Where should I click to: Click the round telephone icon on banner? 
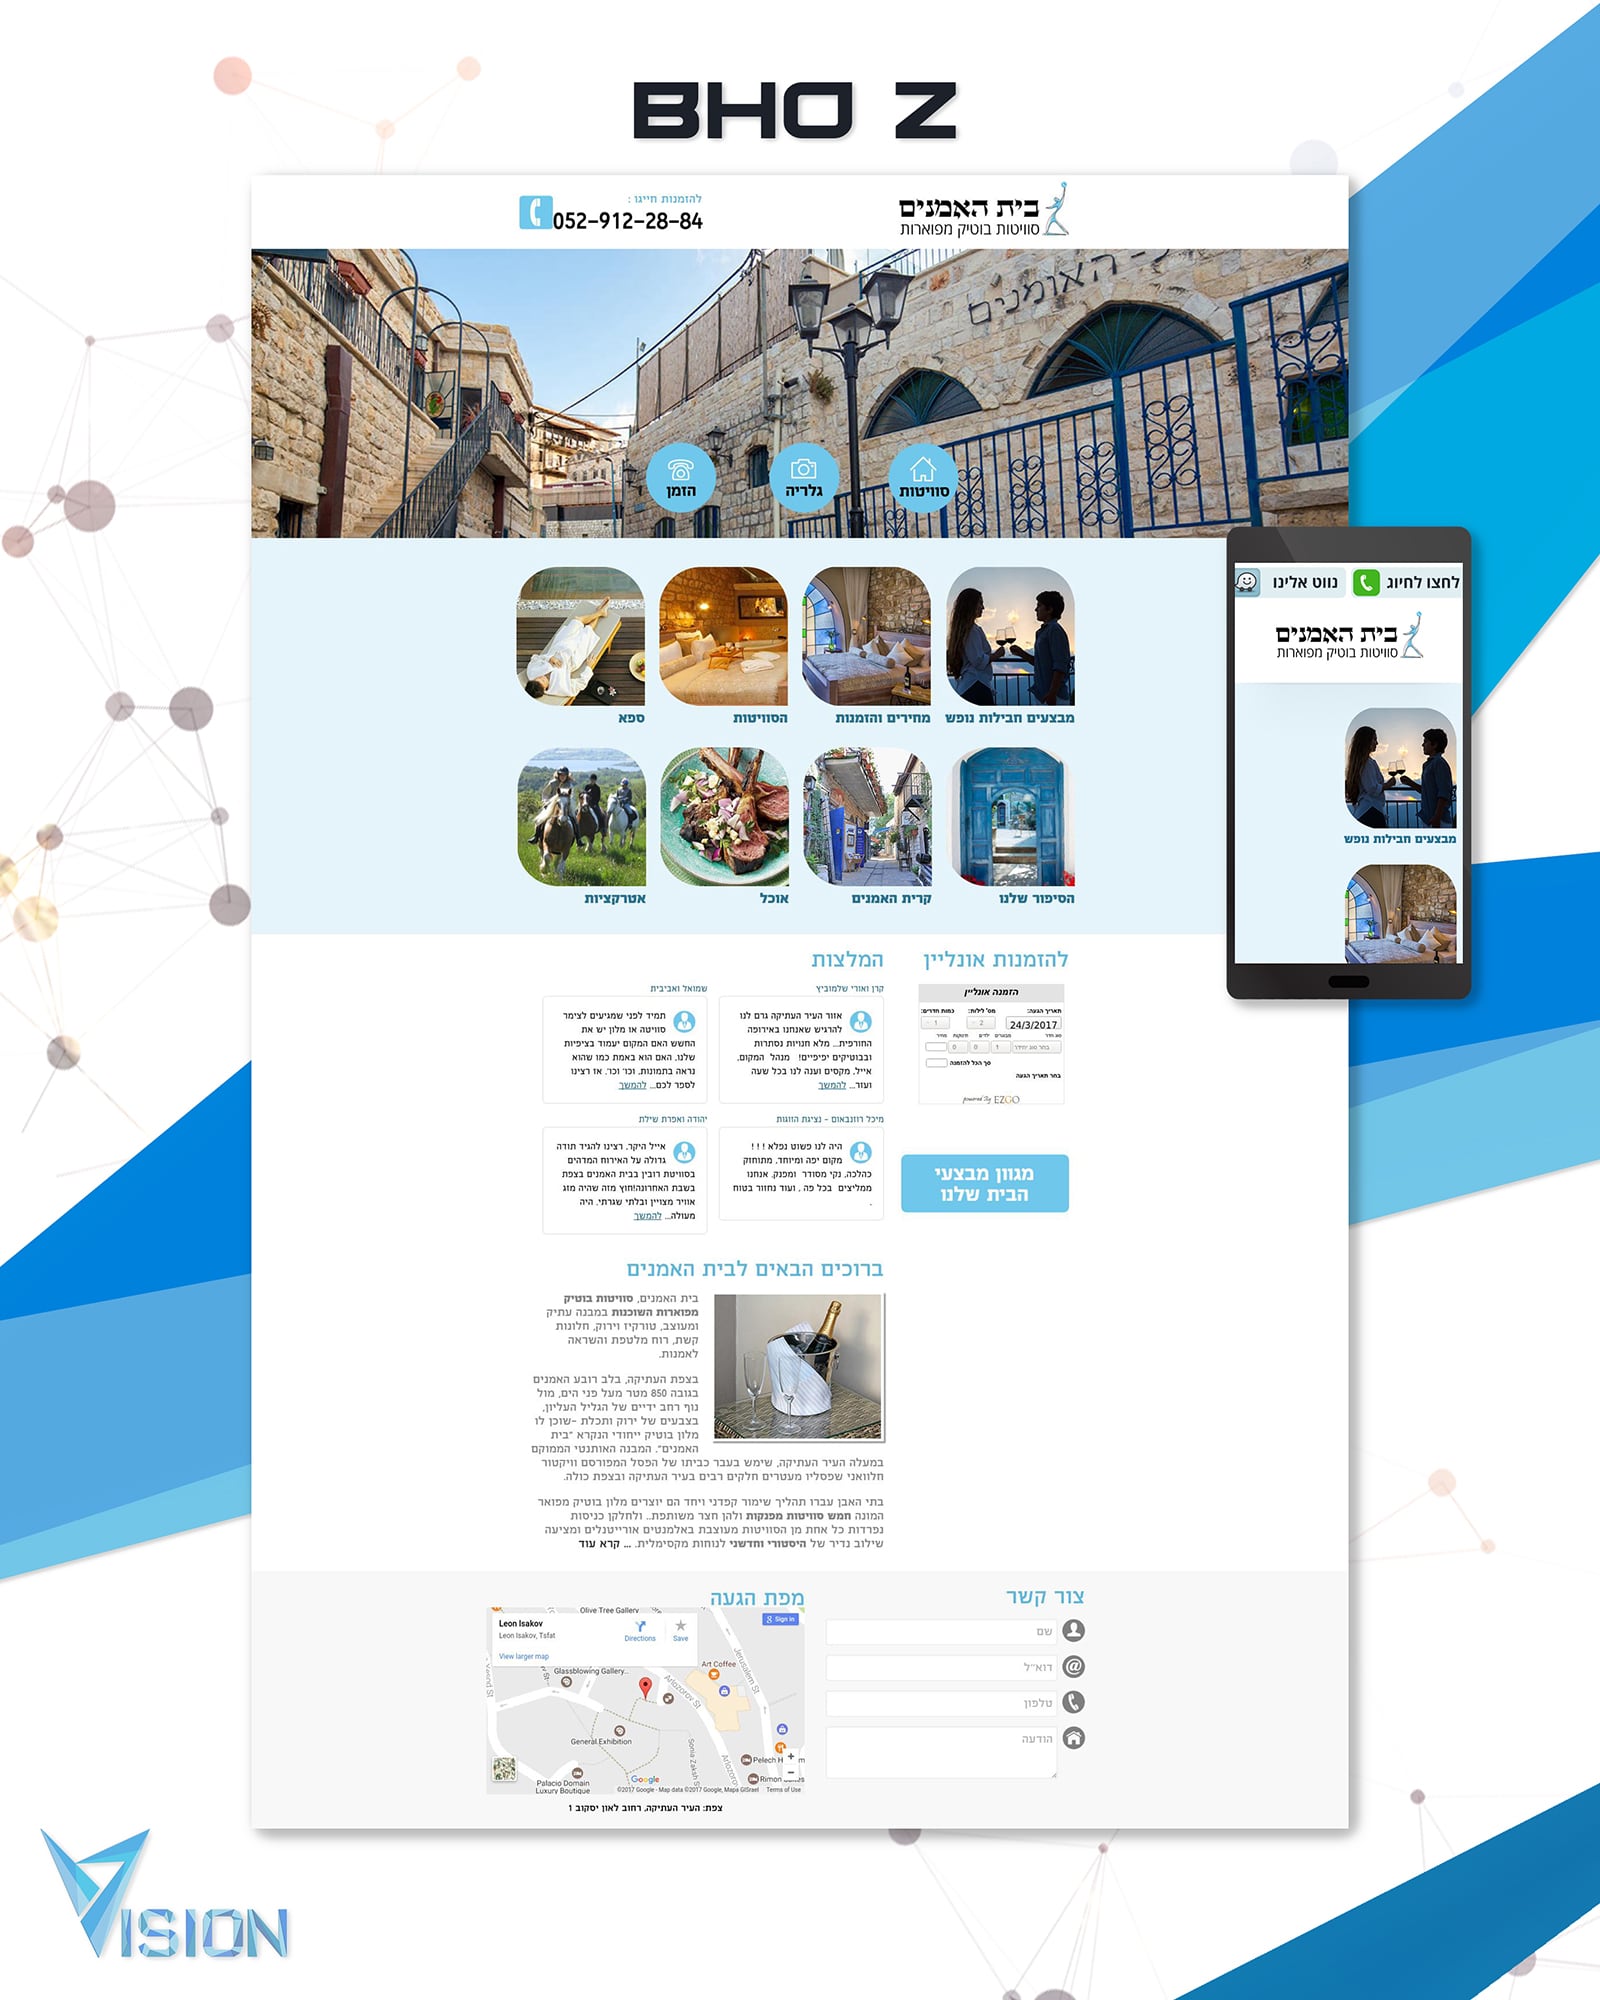(681, 477)
